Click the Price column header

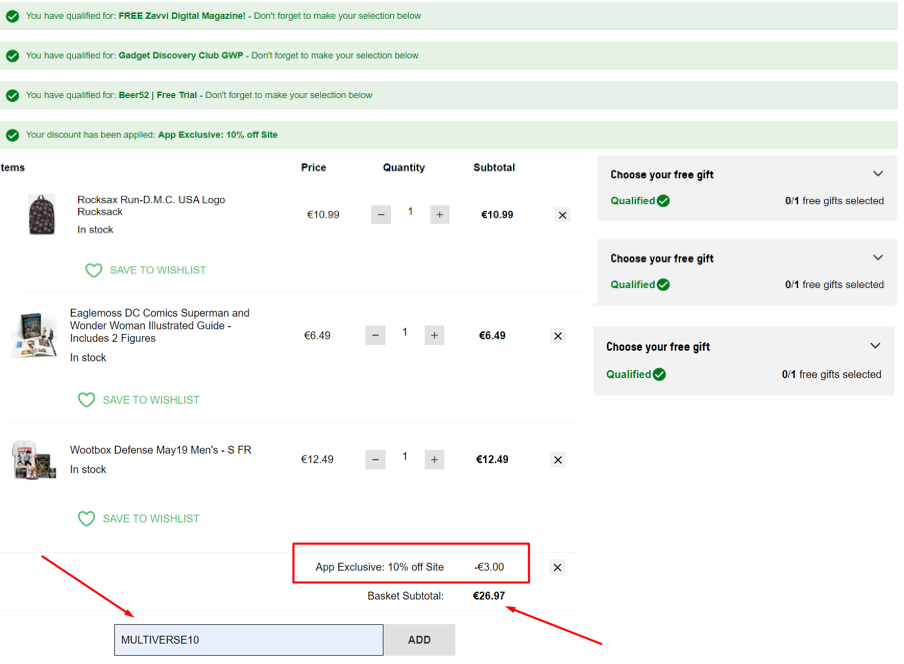click(x=314, y=168)
